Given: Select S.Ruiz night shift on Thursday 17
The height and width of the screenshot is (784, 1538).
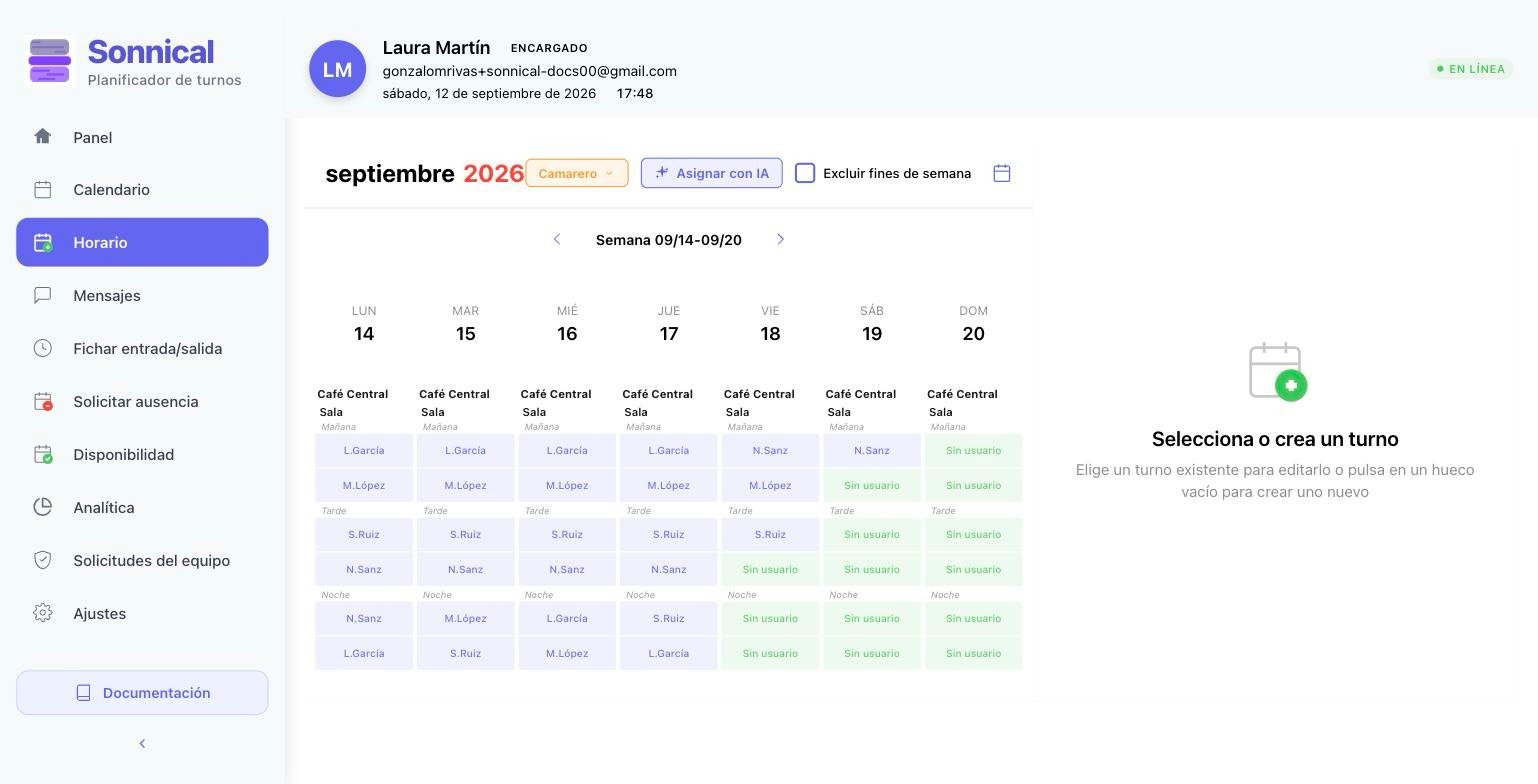Looking at the screenshot, I should [x=668, y=618].
